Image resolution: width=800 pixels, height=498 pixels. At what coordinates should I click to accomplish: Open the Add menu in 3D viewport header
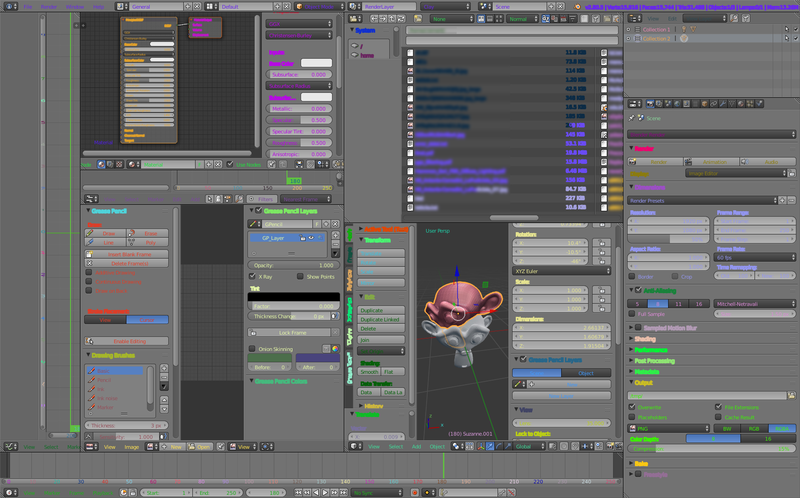pyautogui.click(x=416, y=447)
